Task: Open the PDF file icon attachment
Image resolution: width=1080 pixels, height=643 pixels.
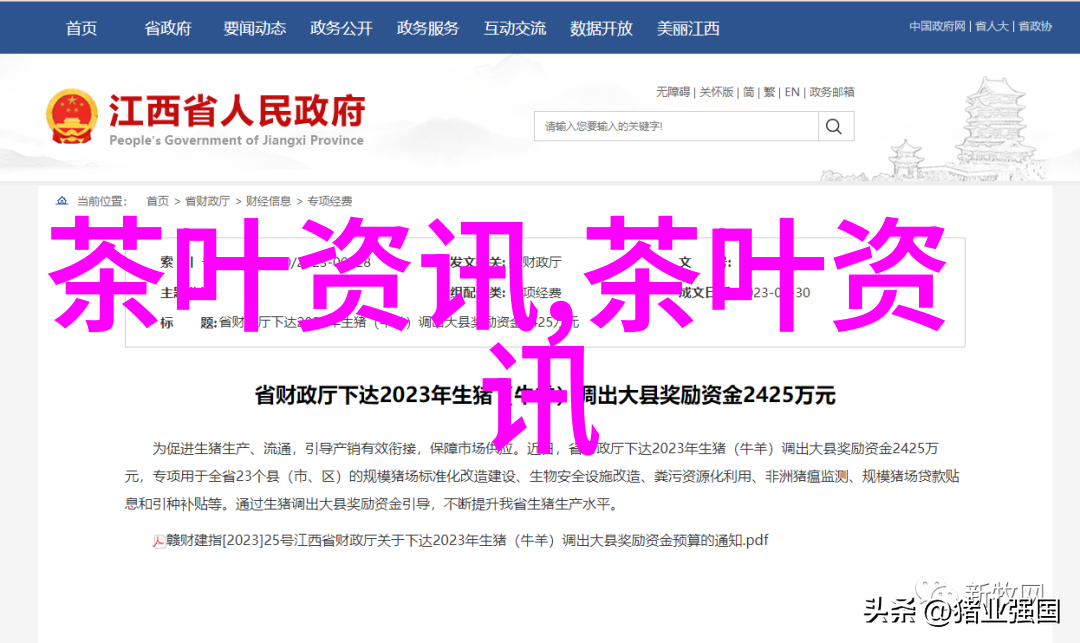Action: (158, 541)
